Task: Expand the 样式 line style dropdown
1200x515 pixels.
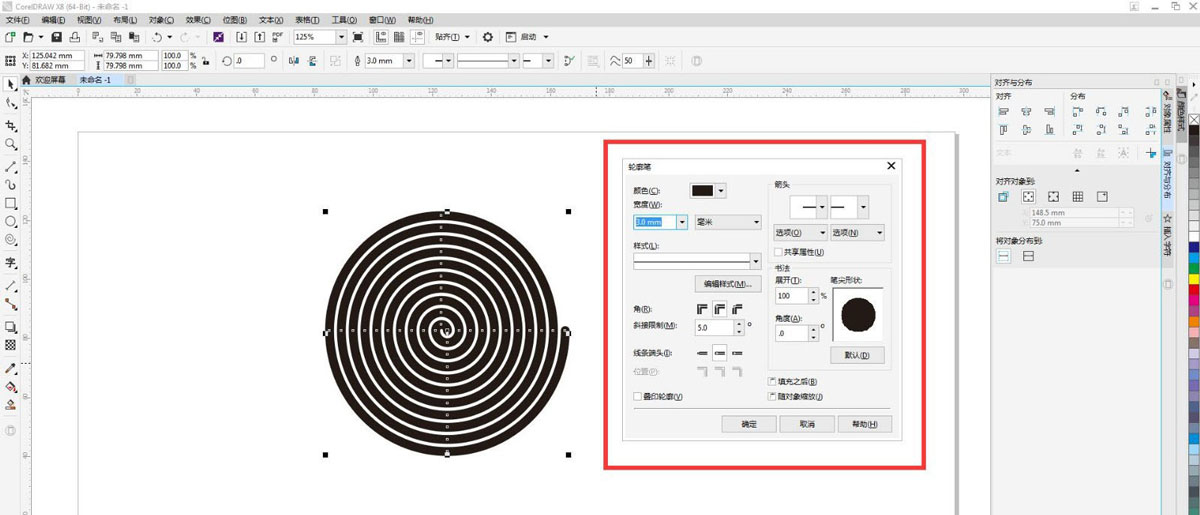Action: [x=755, y=261]
